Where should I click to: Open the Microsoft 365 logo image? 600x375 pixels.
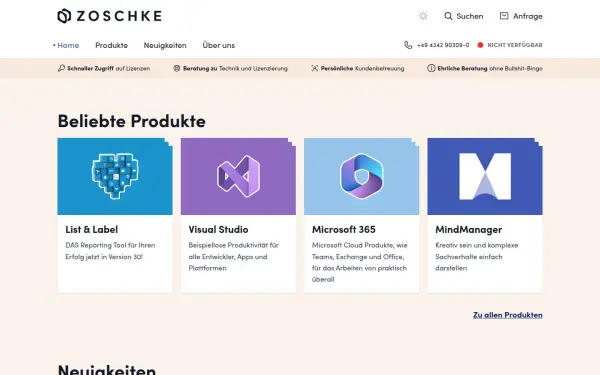362,176
